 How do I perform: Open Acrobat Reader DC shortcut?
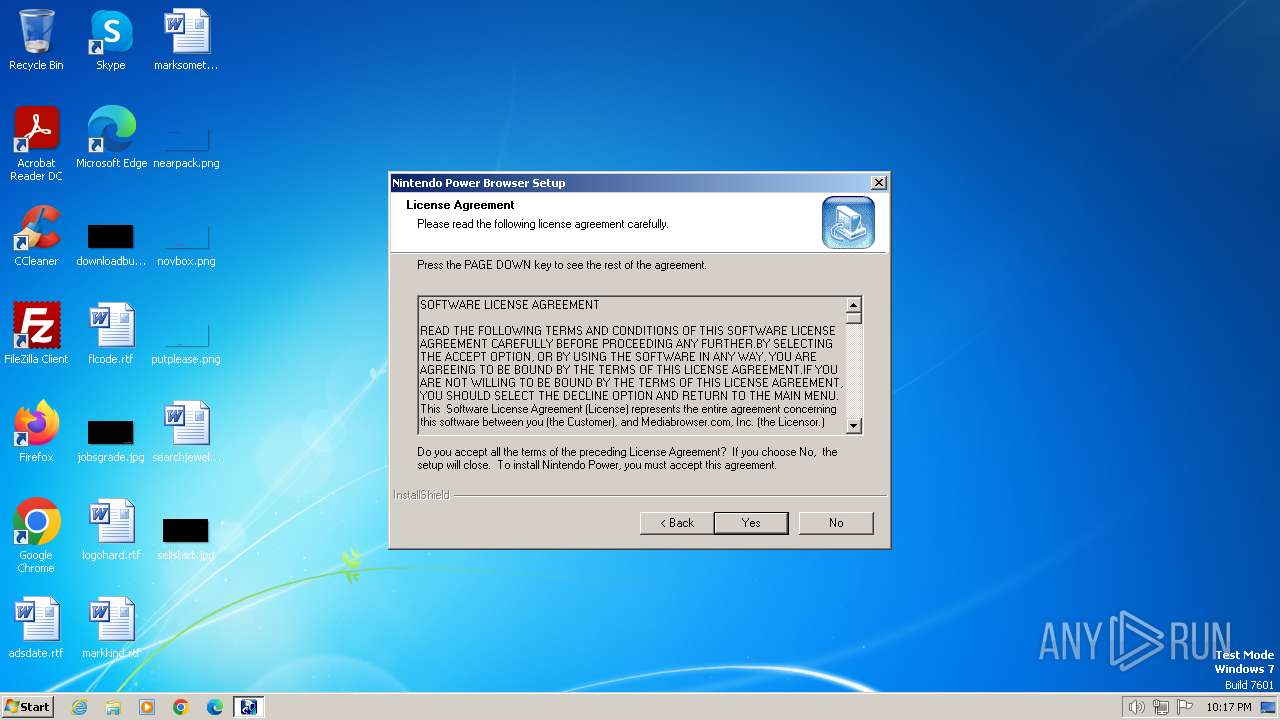click(x=36, y=144)
